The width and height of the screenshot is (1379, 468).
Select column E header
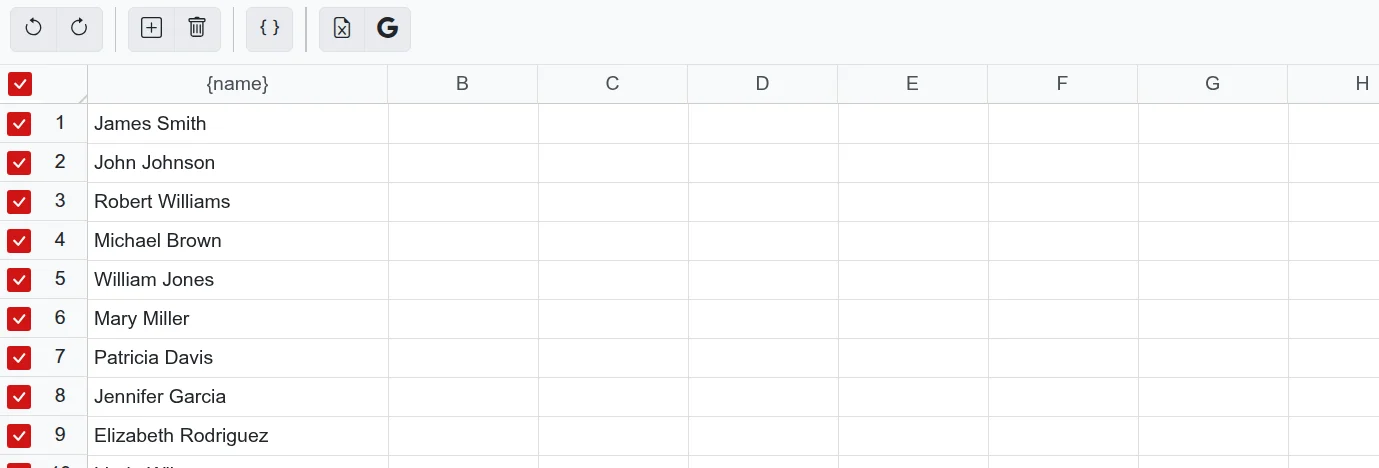912,84
